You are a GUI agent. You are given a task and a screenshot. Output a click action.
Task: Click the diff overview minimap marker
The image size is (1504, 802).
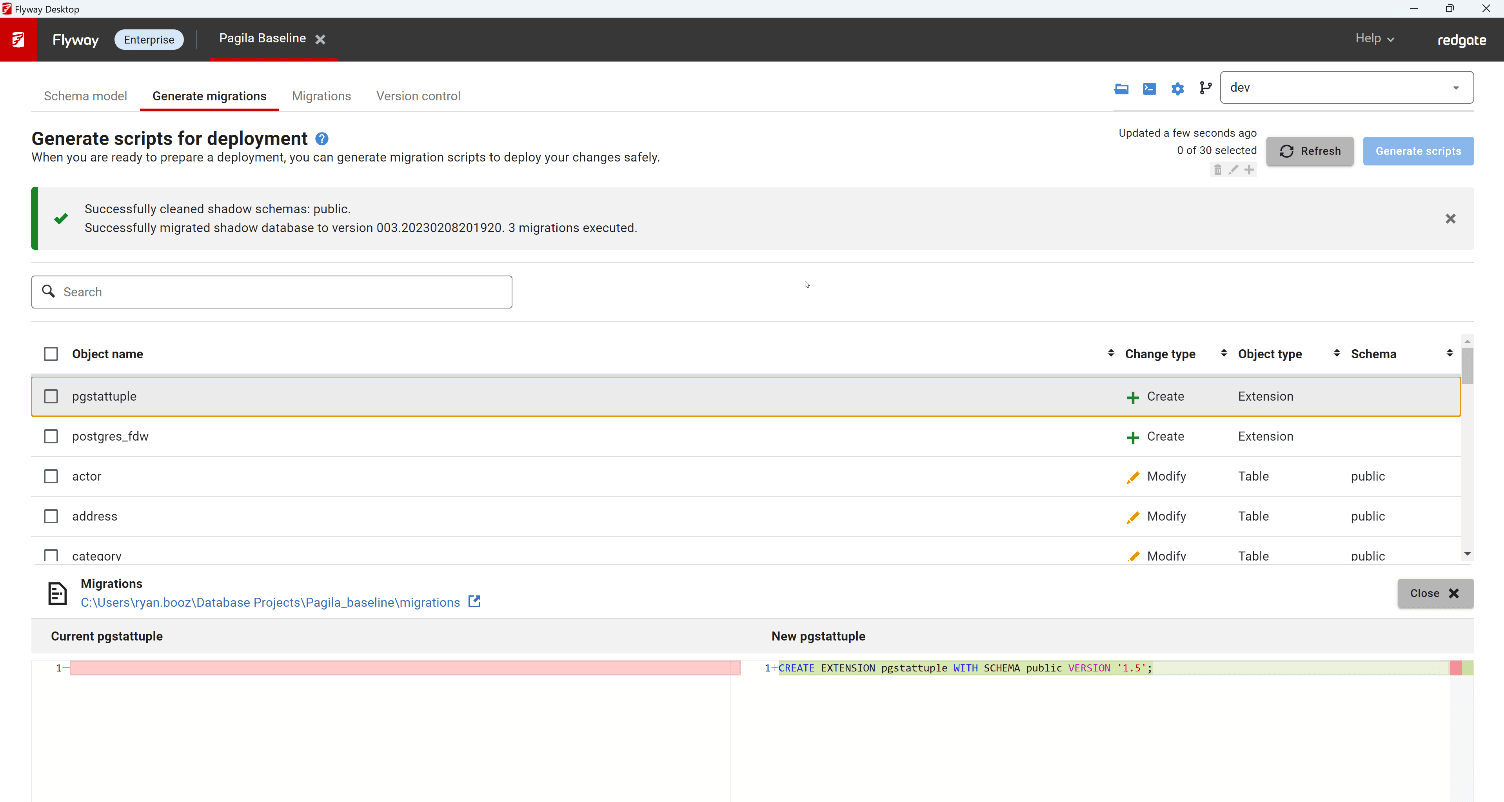[1461, 668]
